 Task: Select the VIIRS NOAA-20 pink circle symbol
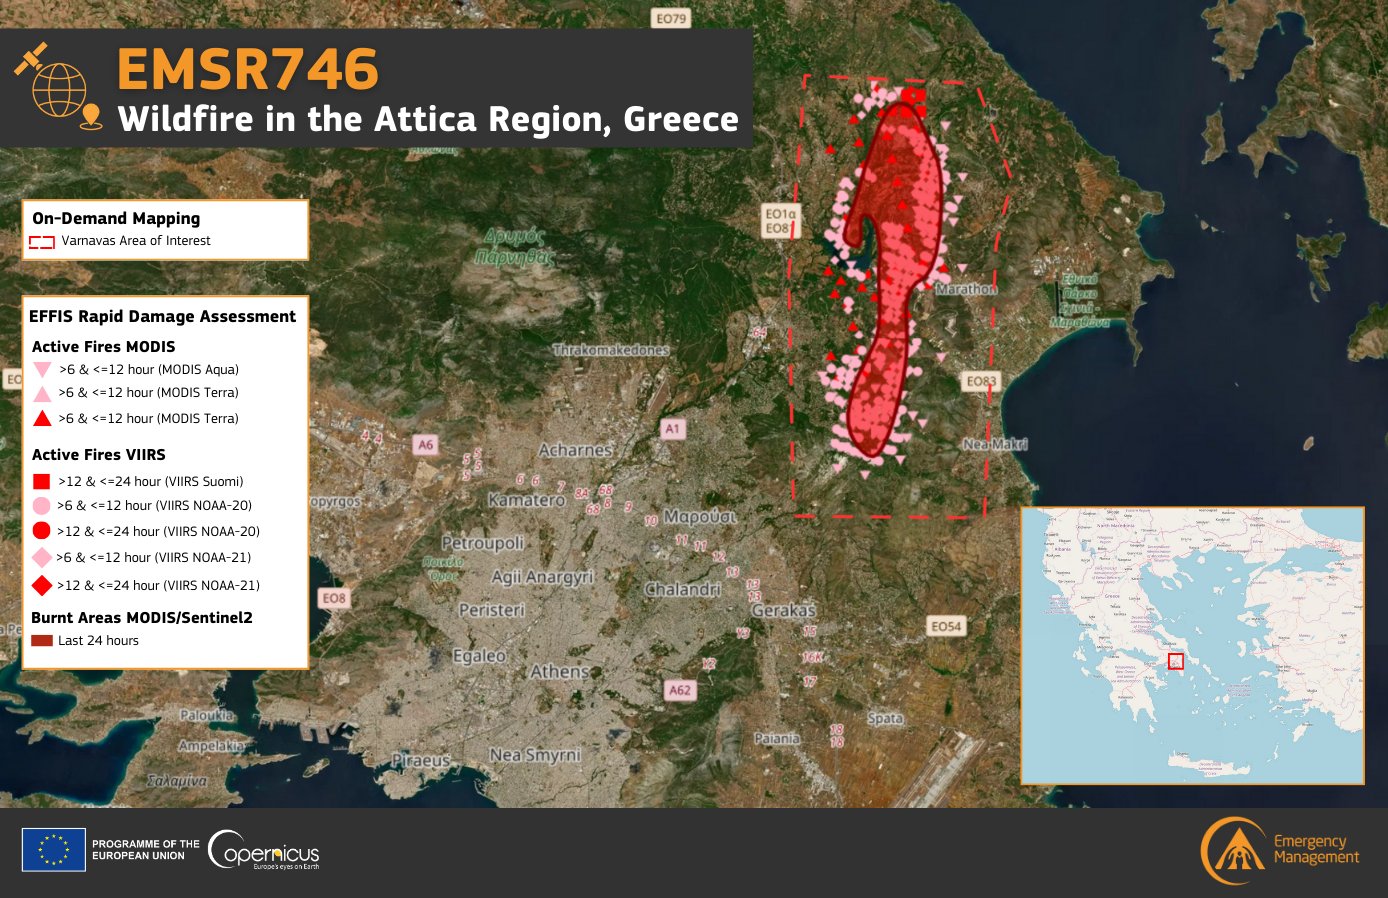pos(41,506)
